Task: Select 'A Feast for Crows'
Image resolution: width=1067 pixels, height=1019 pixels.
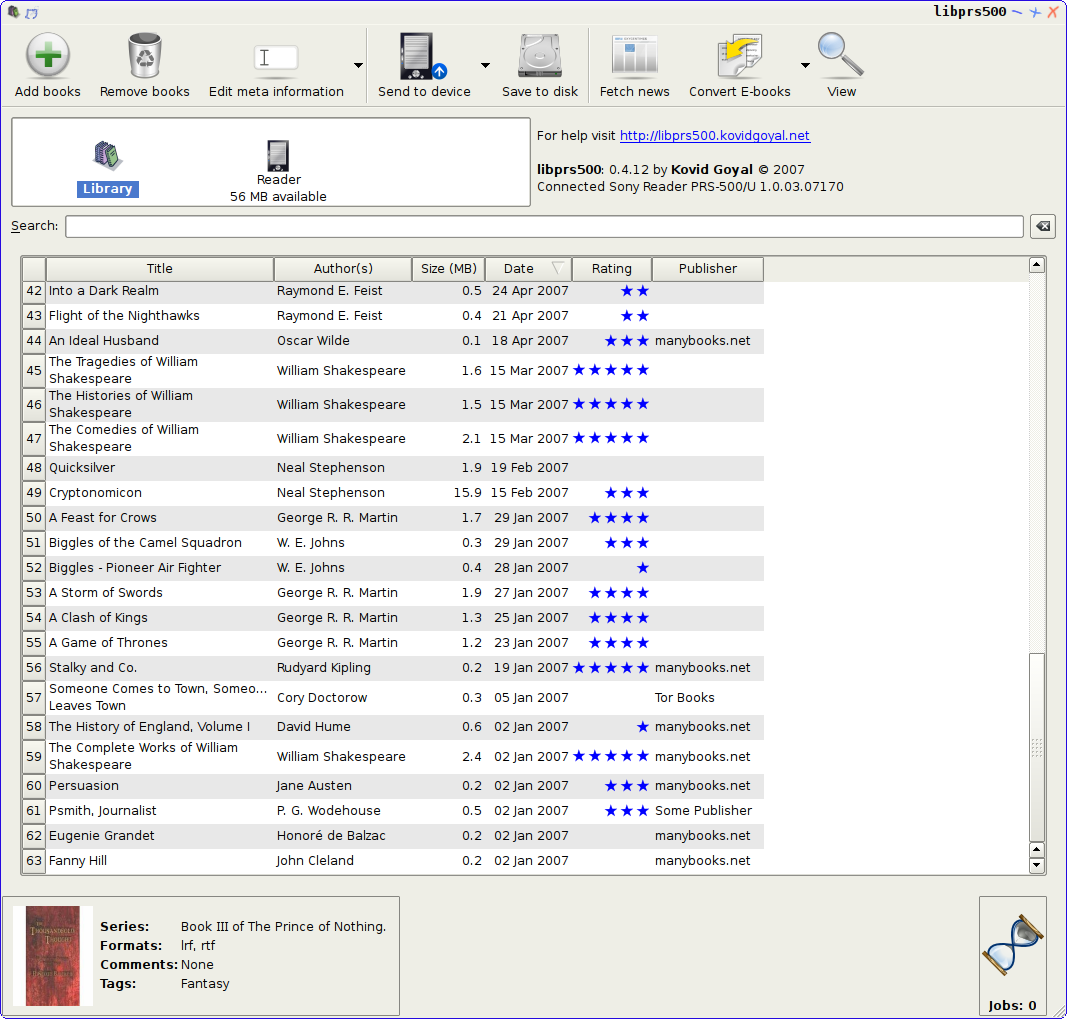Action: (x=103, y=518)
